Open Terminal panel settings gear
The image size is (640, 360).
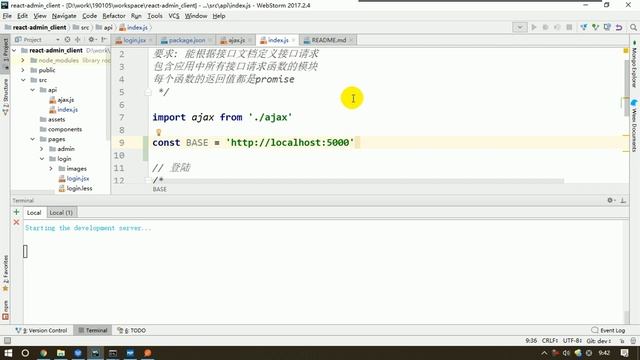tap(611, 200)
